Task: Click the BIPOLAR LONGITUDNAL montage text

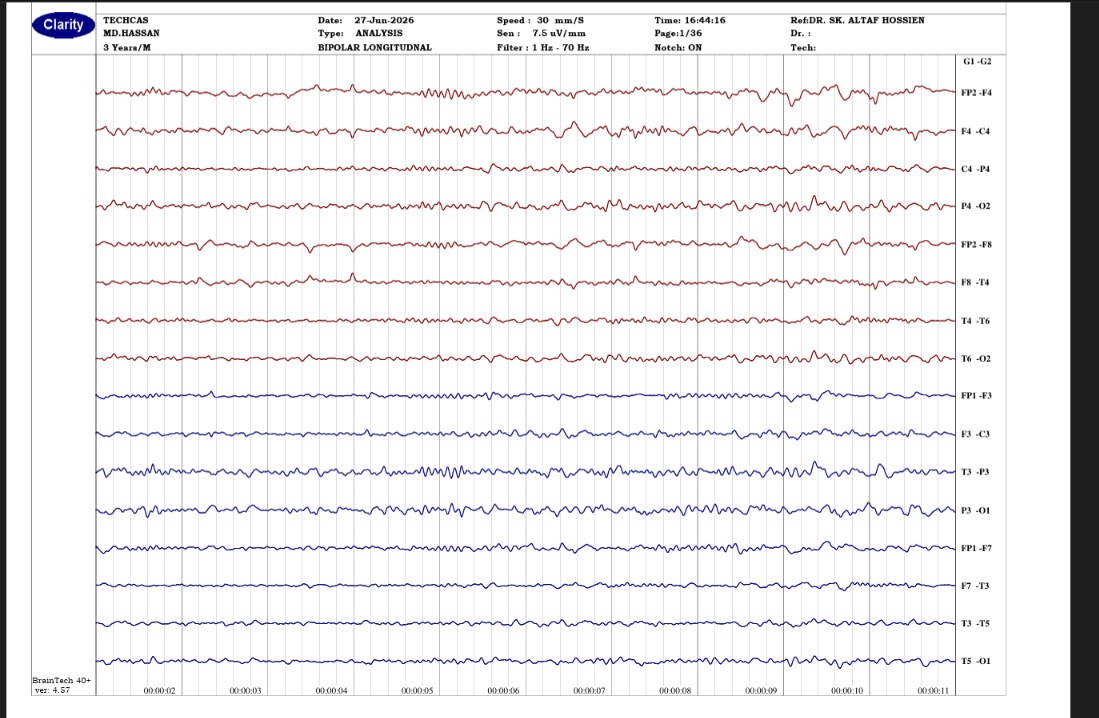Action: click(375, 48)
